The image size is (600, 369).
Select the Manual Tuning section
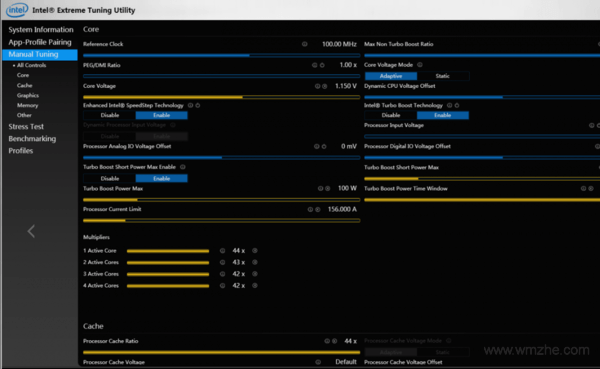pyautogui.click(x=40, y=54)
